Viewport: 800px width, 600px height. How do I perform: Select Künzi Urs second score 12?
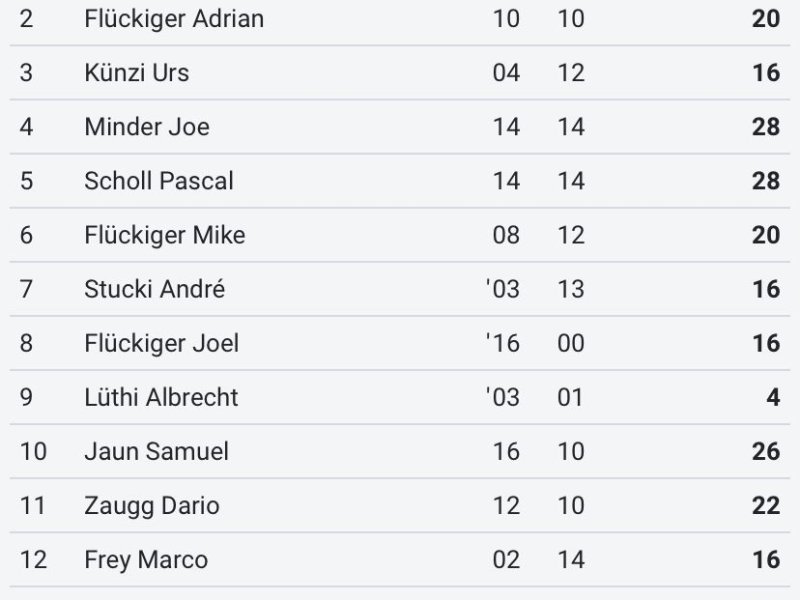coord(571,73)
